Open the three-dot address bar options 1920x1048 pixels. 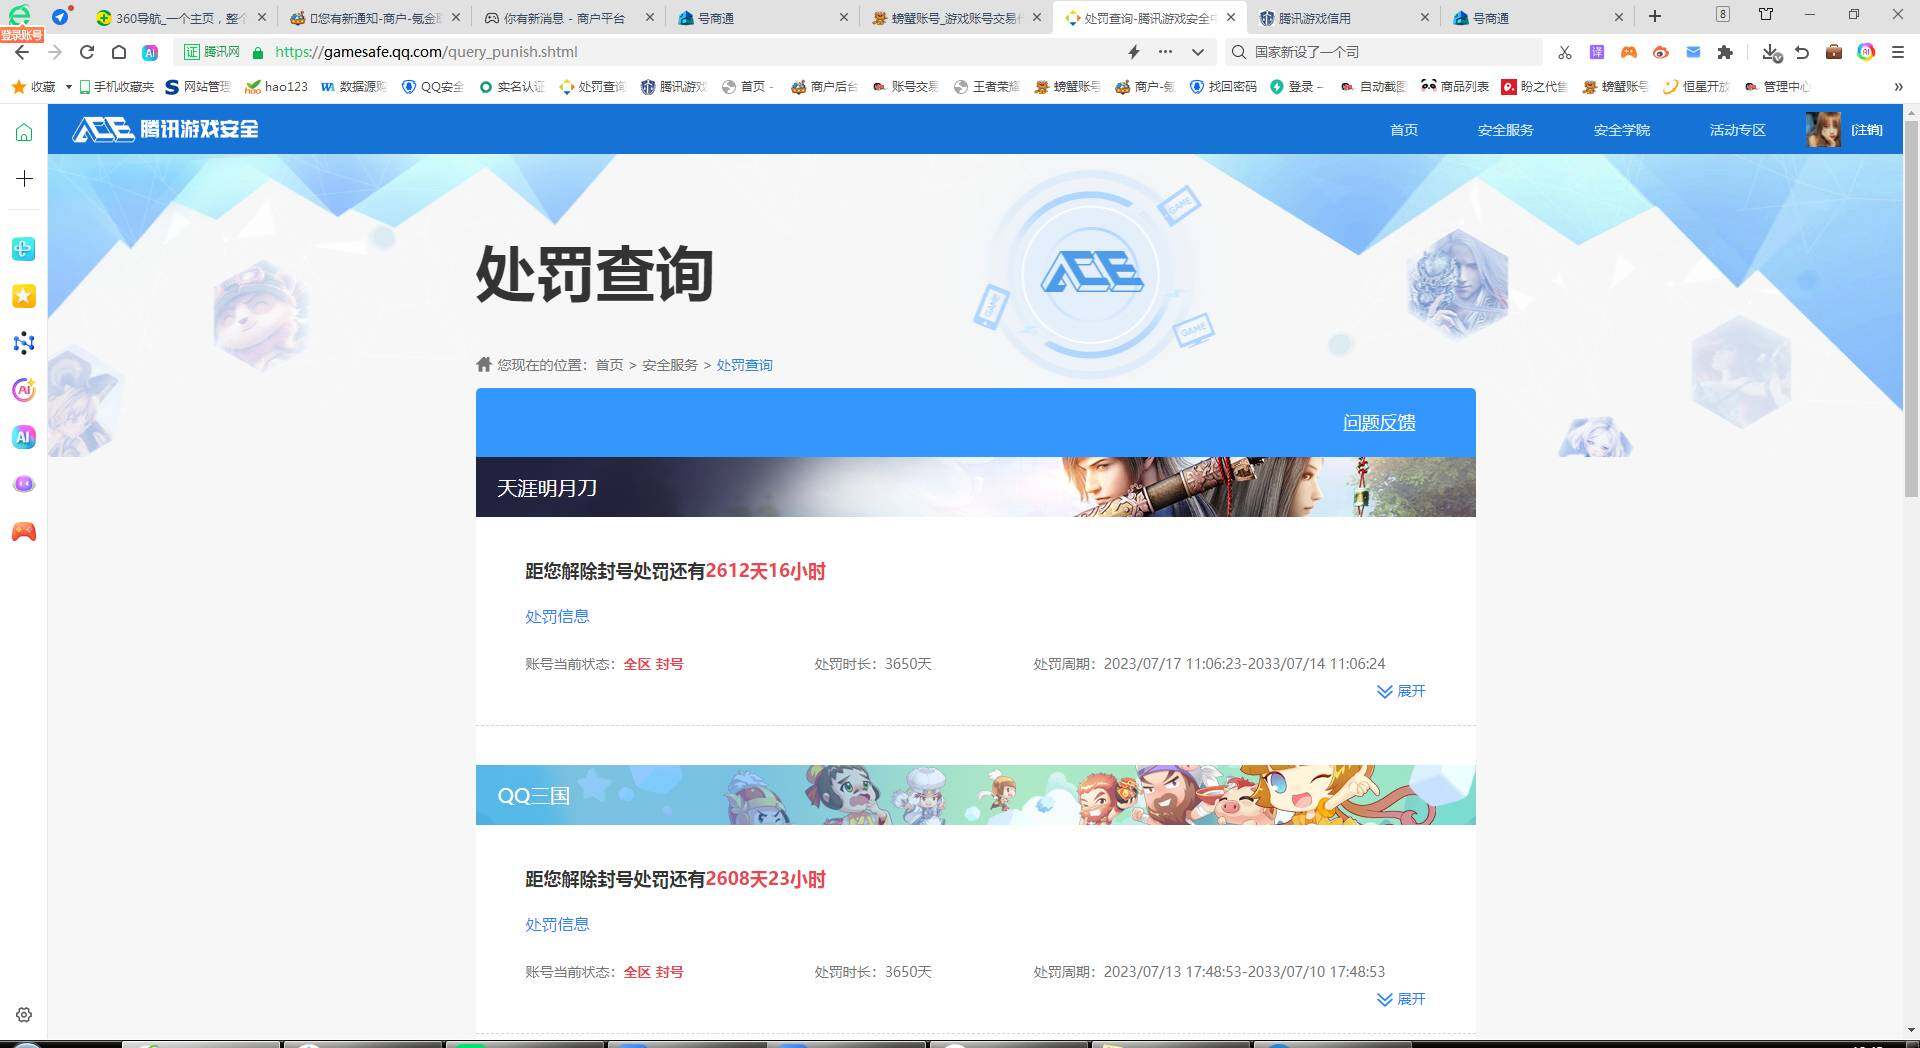[x=1165, y=52]
